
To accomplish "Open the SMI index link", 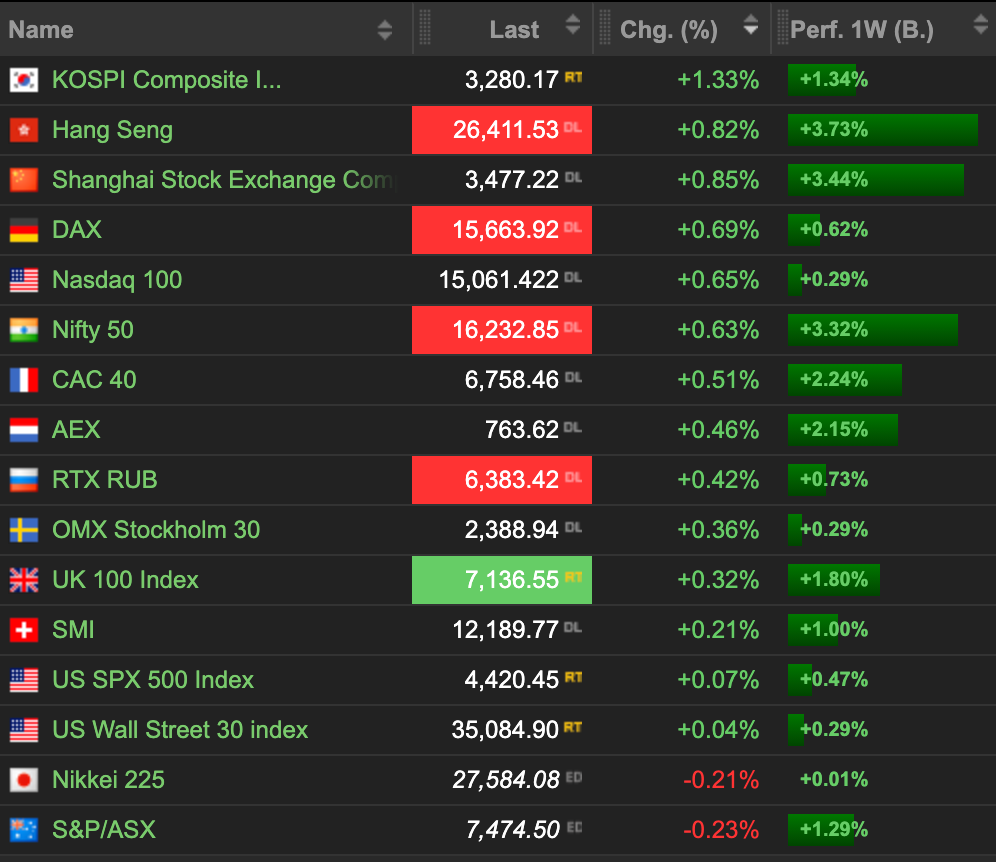I will click(x=73, y=630).
